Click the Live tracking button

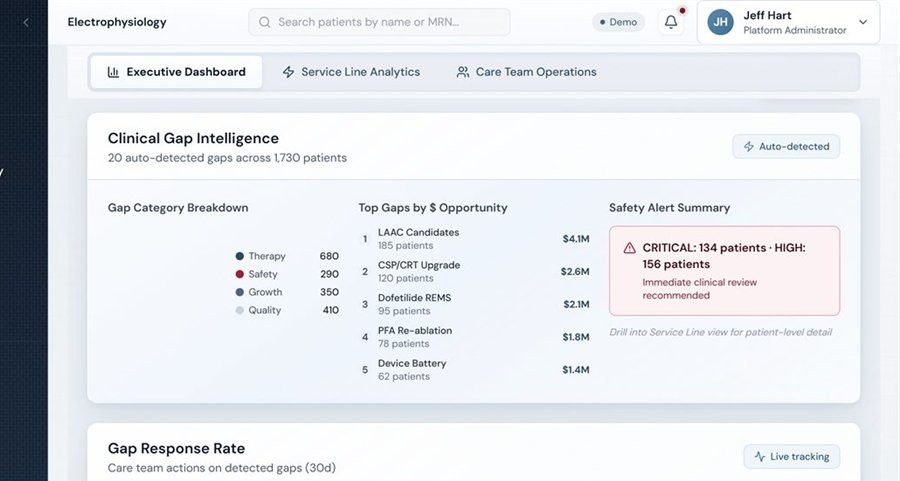792,457
